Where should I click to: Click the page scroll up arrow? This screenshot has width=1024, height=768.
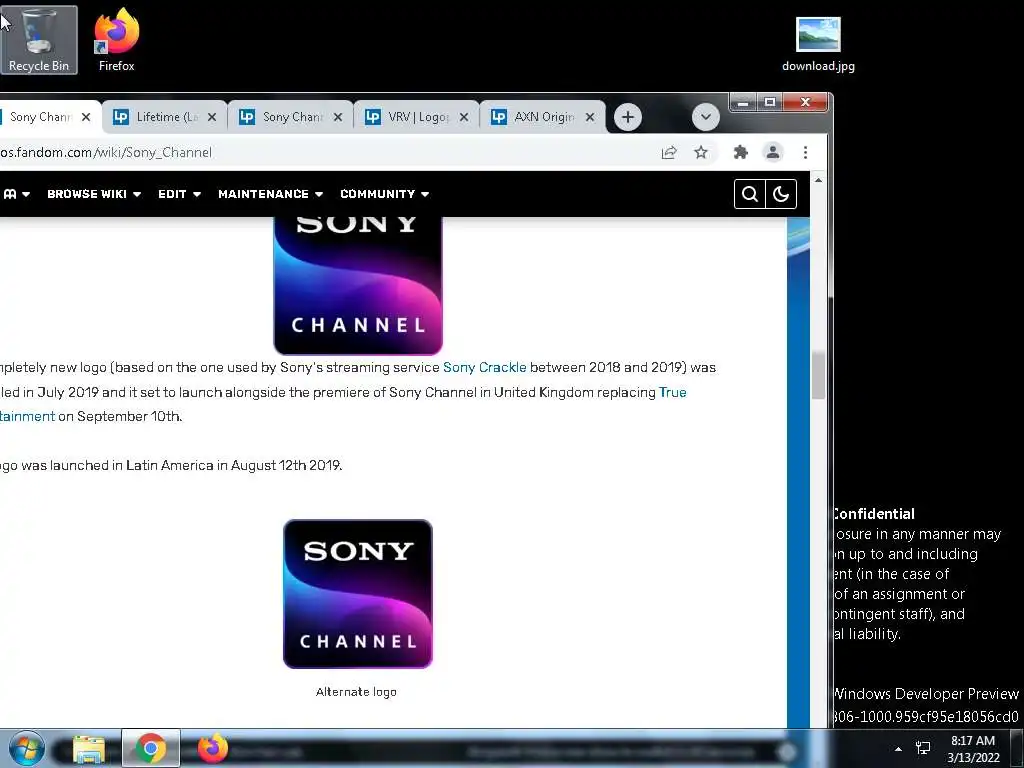(x=818, y=180)
